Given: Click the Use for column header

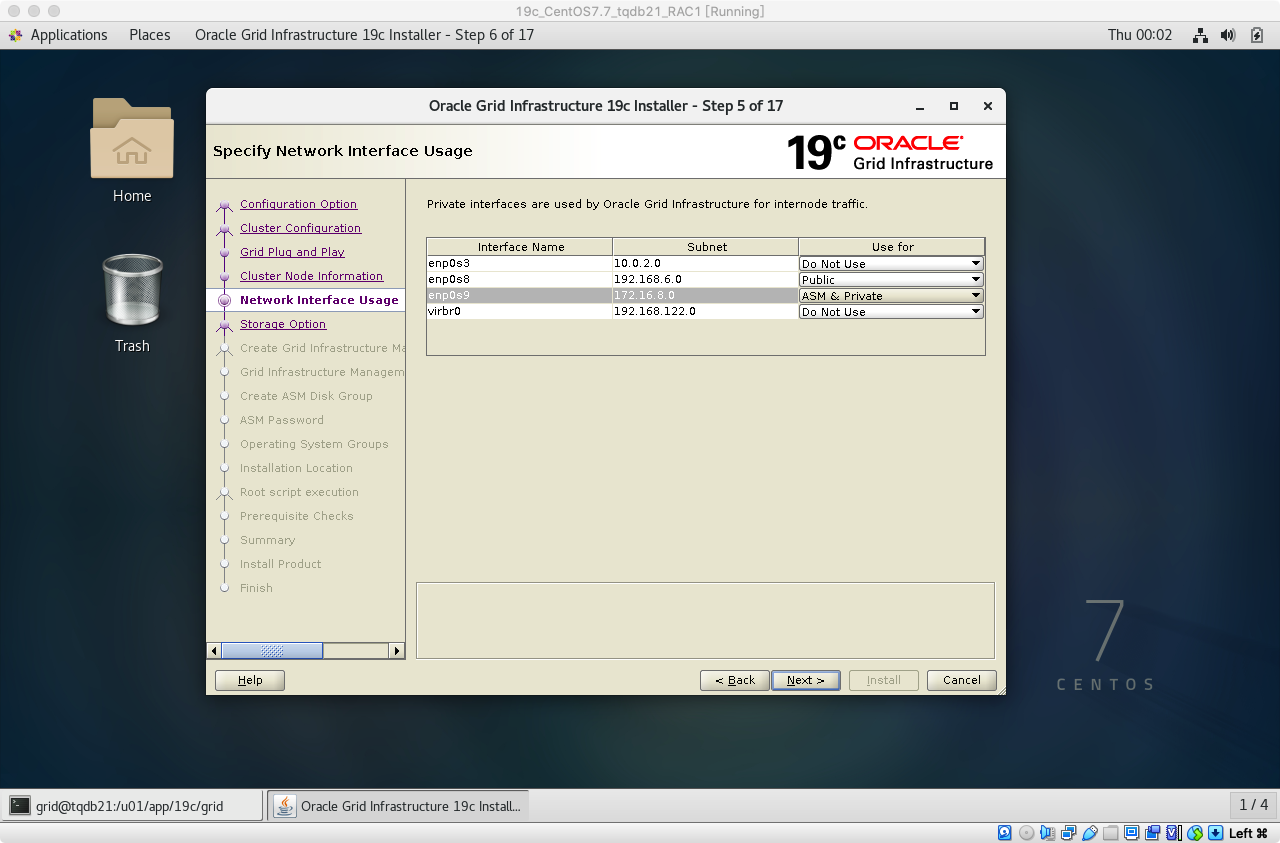Looking at the screenshot, I should point(892,247).
